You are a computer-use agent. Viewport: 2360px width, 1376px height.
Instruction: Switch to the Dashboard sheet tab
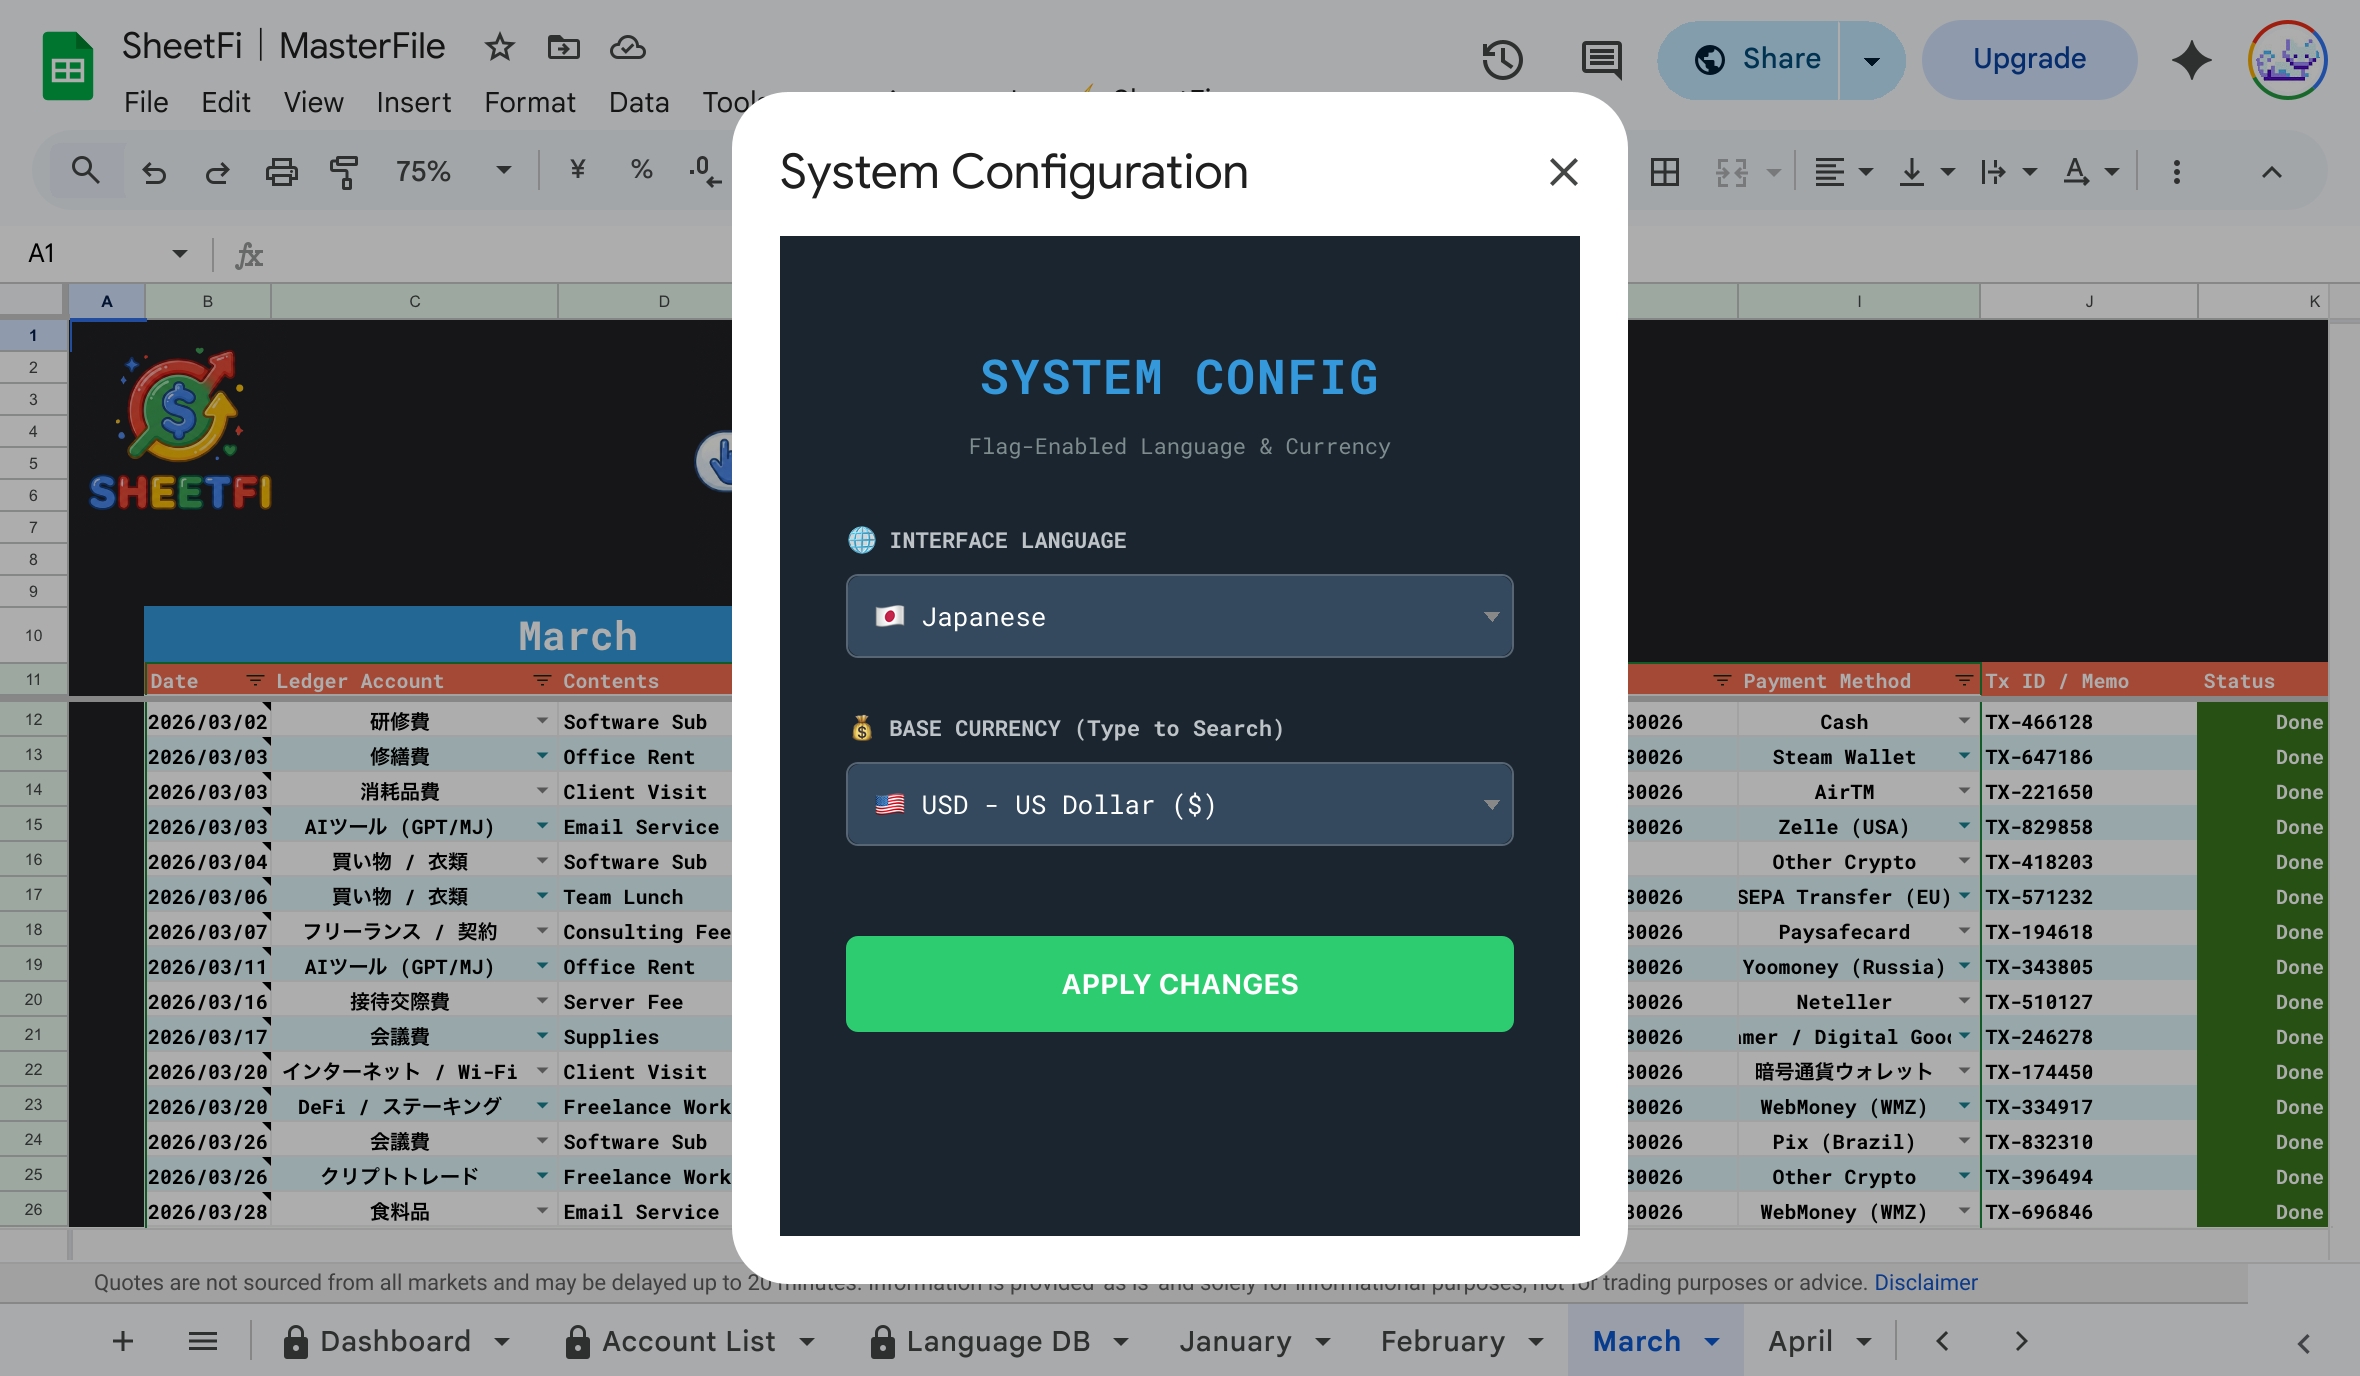point(395,1341)
